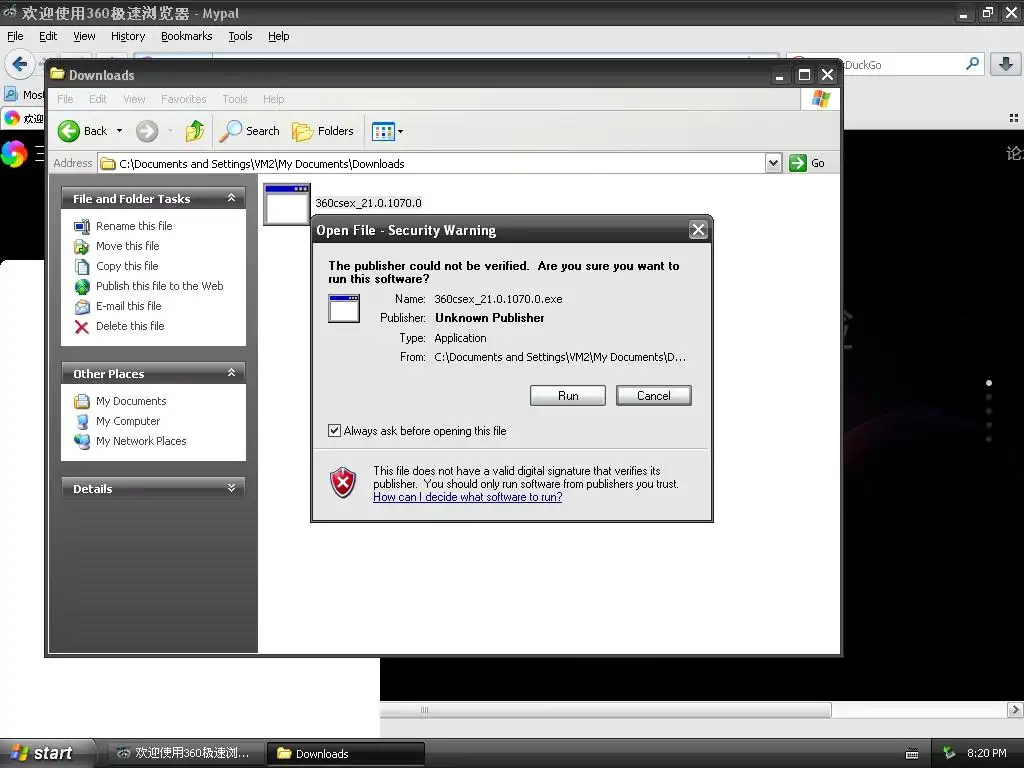Click the Downloads taskbar button
This screenshot has width=1024, height=768.
(346, 753)
